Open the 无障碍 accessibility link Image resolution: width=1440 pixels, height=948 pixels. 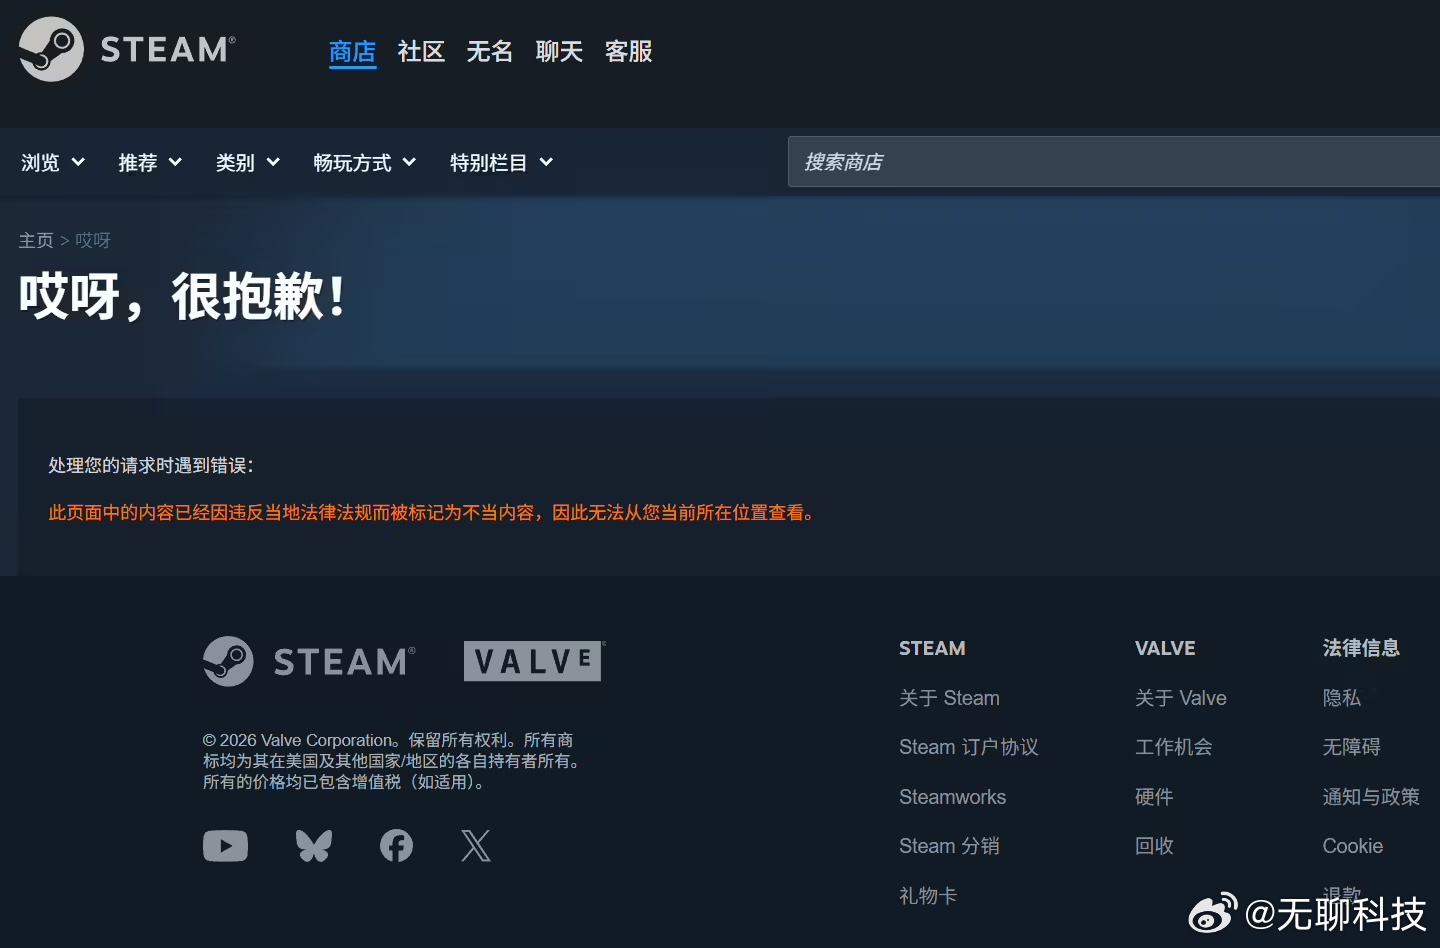click(1352, 747)
